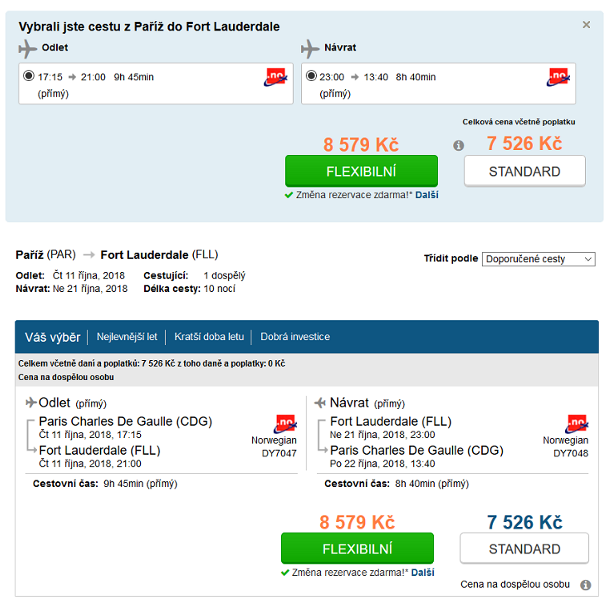Click the Norwegian DY7048 airline logo
Viewport: 609px width, 602px height.
point(577,424)
